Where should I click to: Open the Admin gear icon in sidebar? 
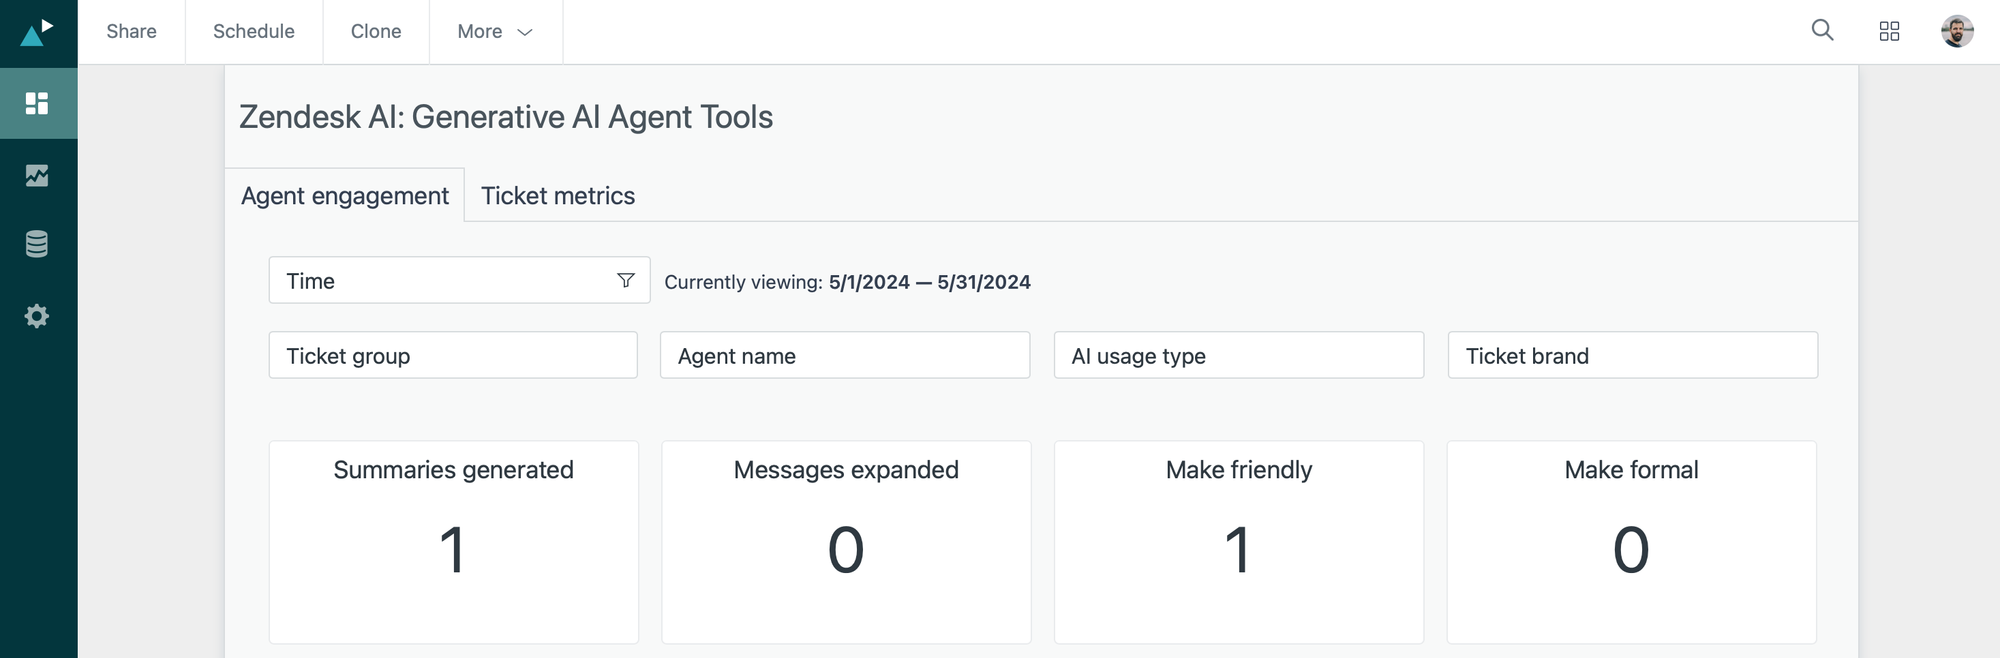(37, 316)
